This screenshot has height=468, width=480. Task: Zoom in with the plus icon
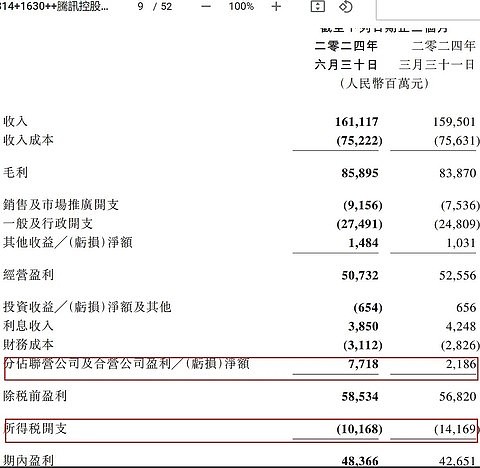(276, 6)
